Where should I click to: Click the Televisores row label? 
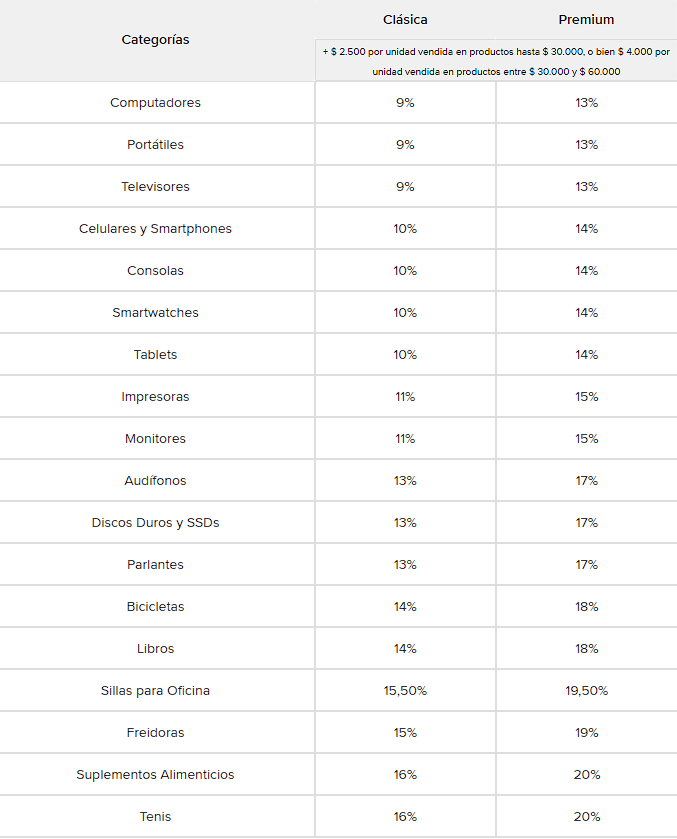155,187
